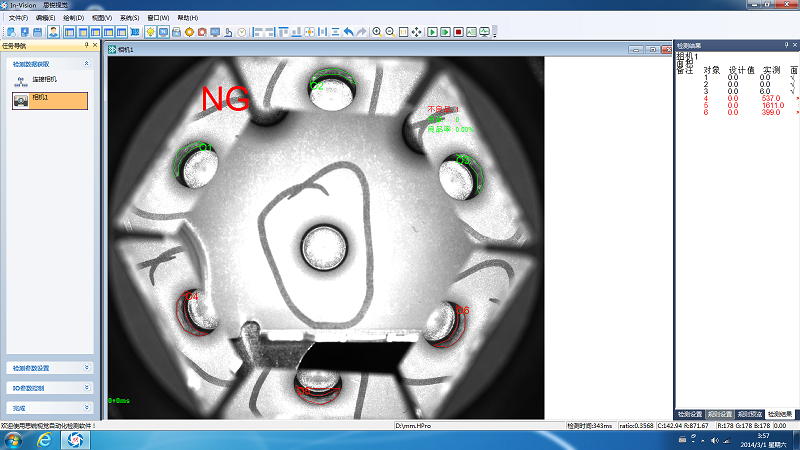The width and height of the screenshot is (800, 450).
Task: Select 相机1 in the task navigation
Action: pos(49,101)
